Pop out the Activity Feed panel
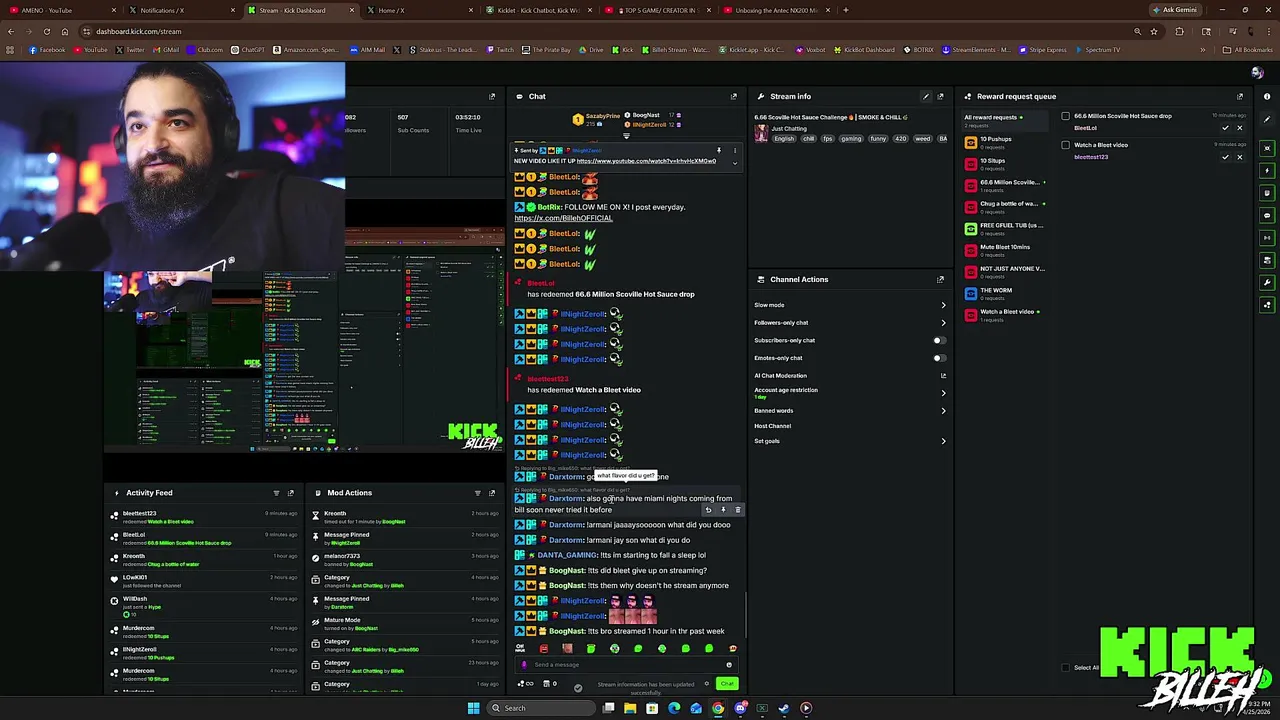The image size is (1280, 720). coord(291,493)
